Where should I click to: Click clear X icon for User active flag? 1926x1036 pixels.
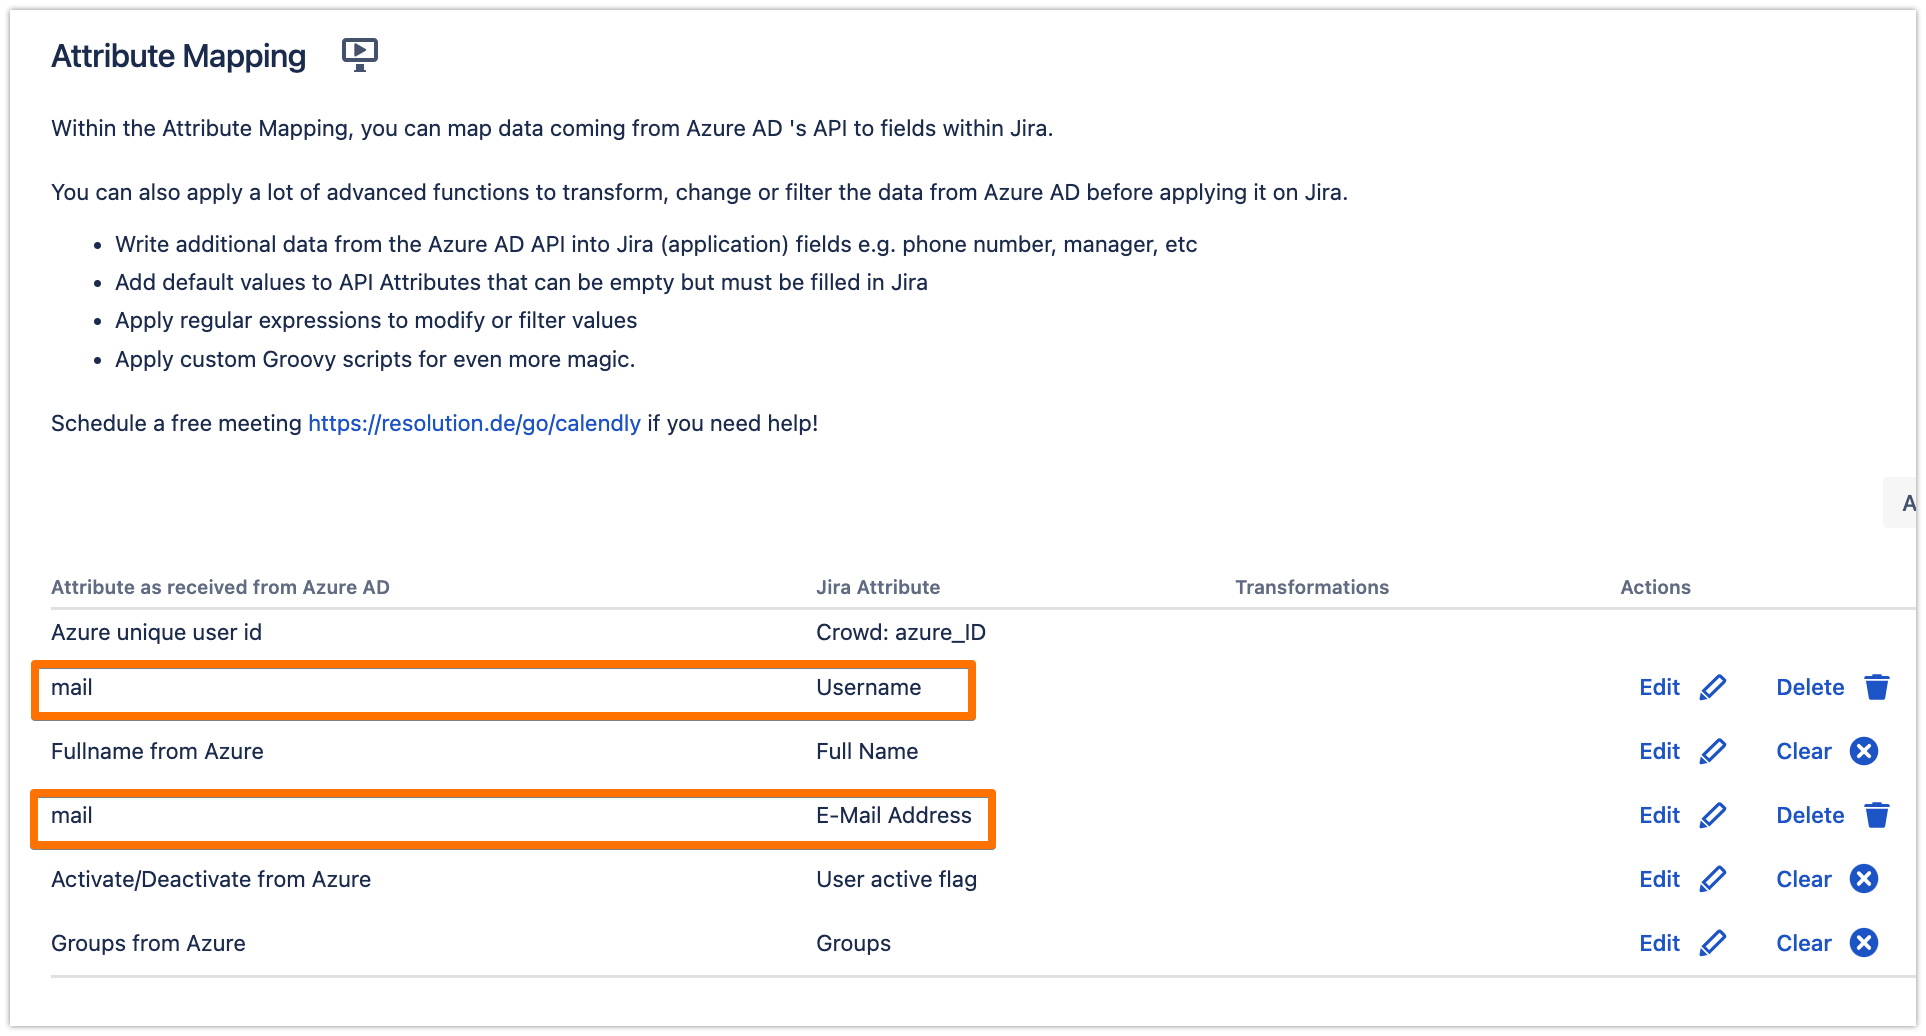coord(1864,879)
